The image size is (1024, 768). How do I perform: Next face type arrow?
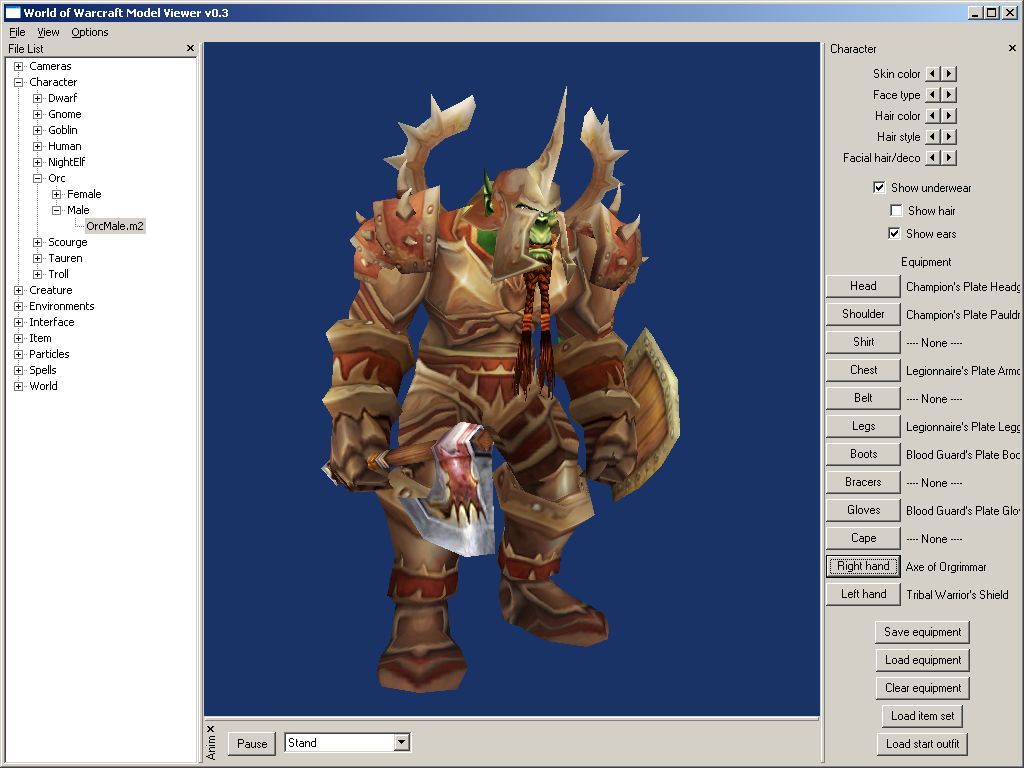point(949,95)
